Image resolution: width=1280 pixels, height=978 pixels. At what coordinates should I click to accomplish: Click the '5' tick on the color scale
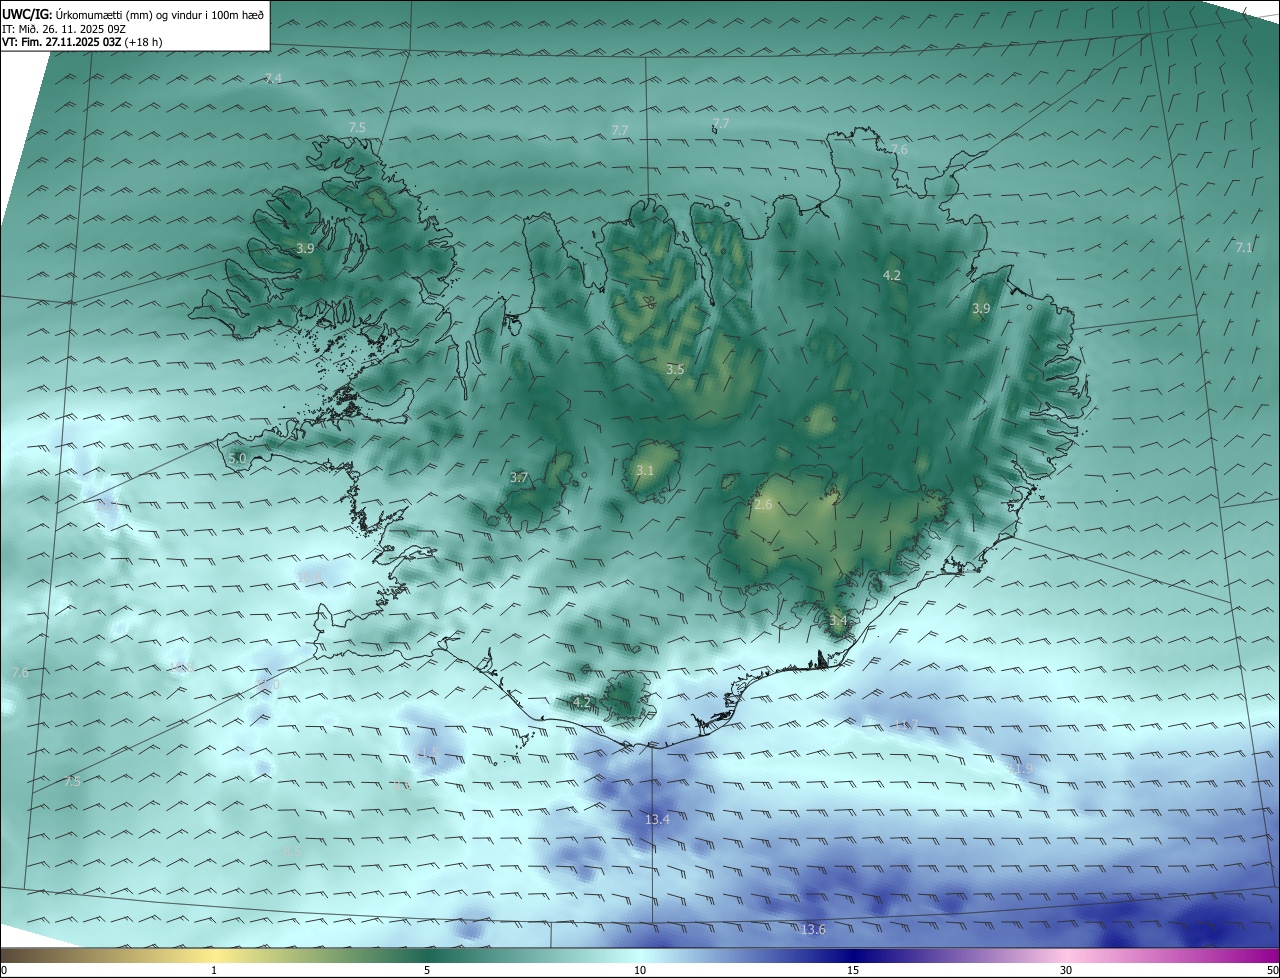point(427,970)
